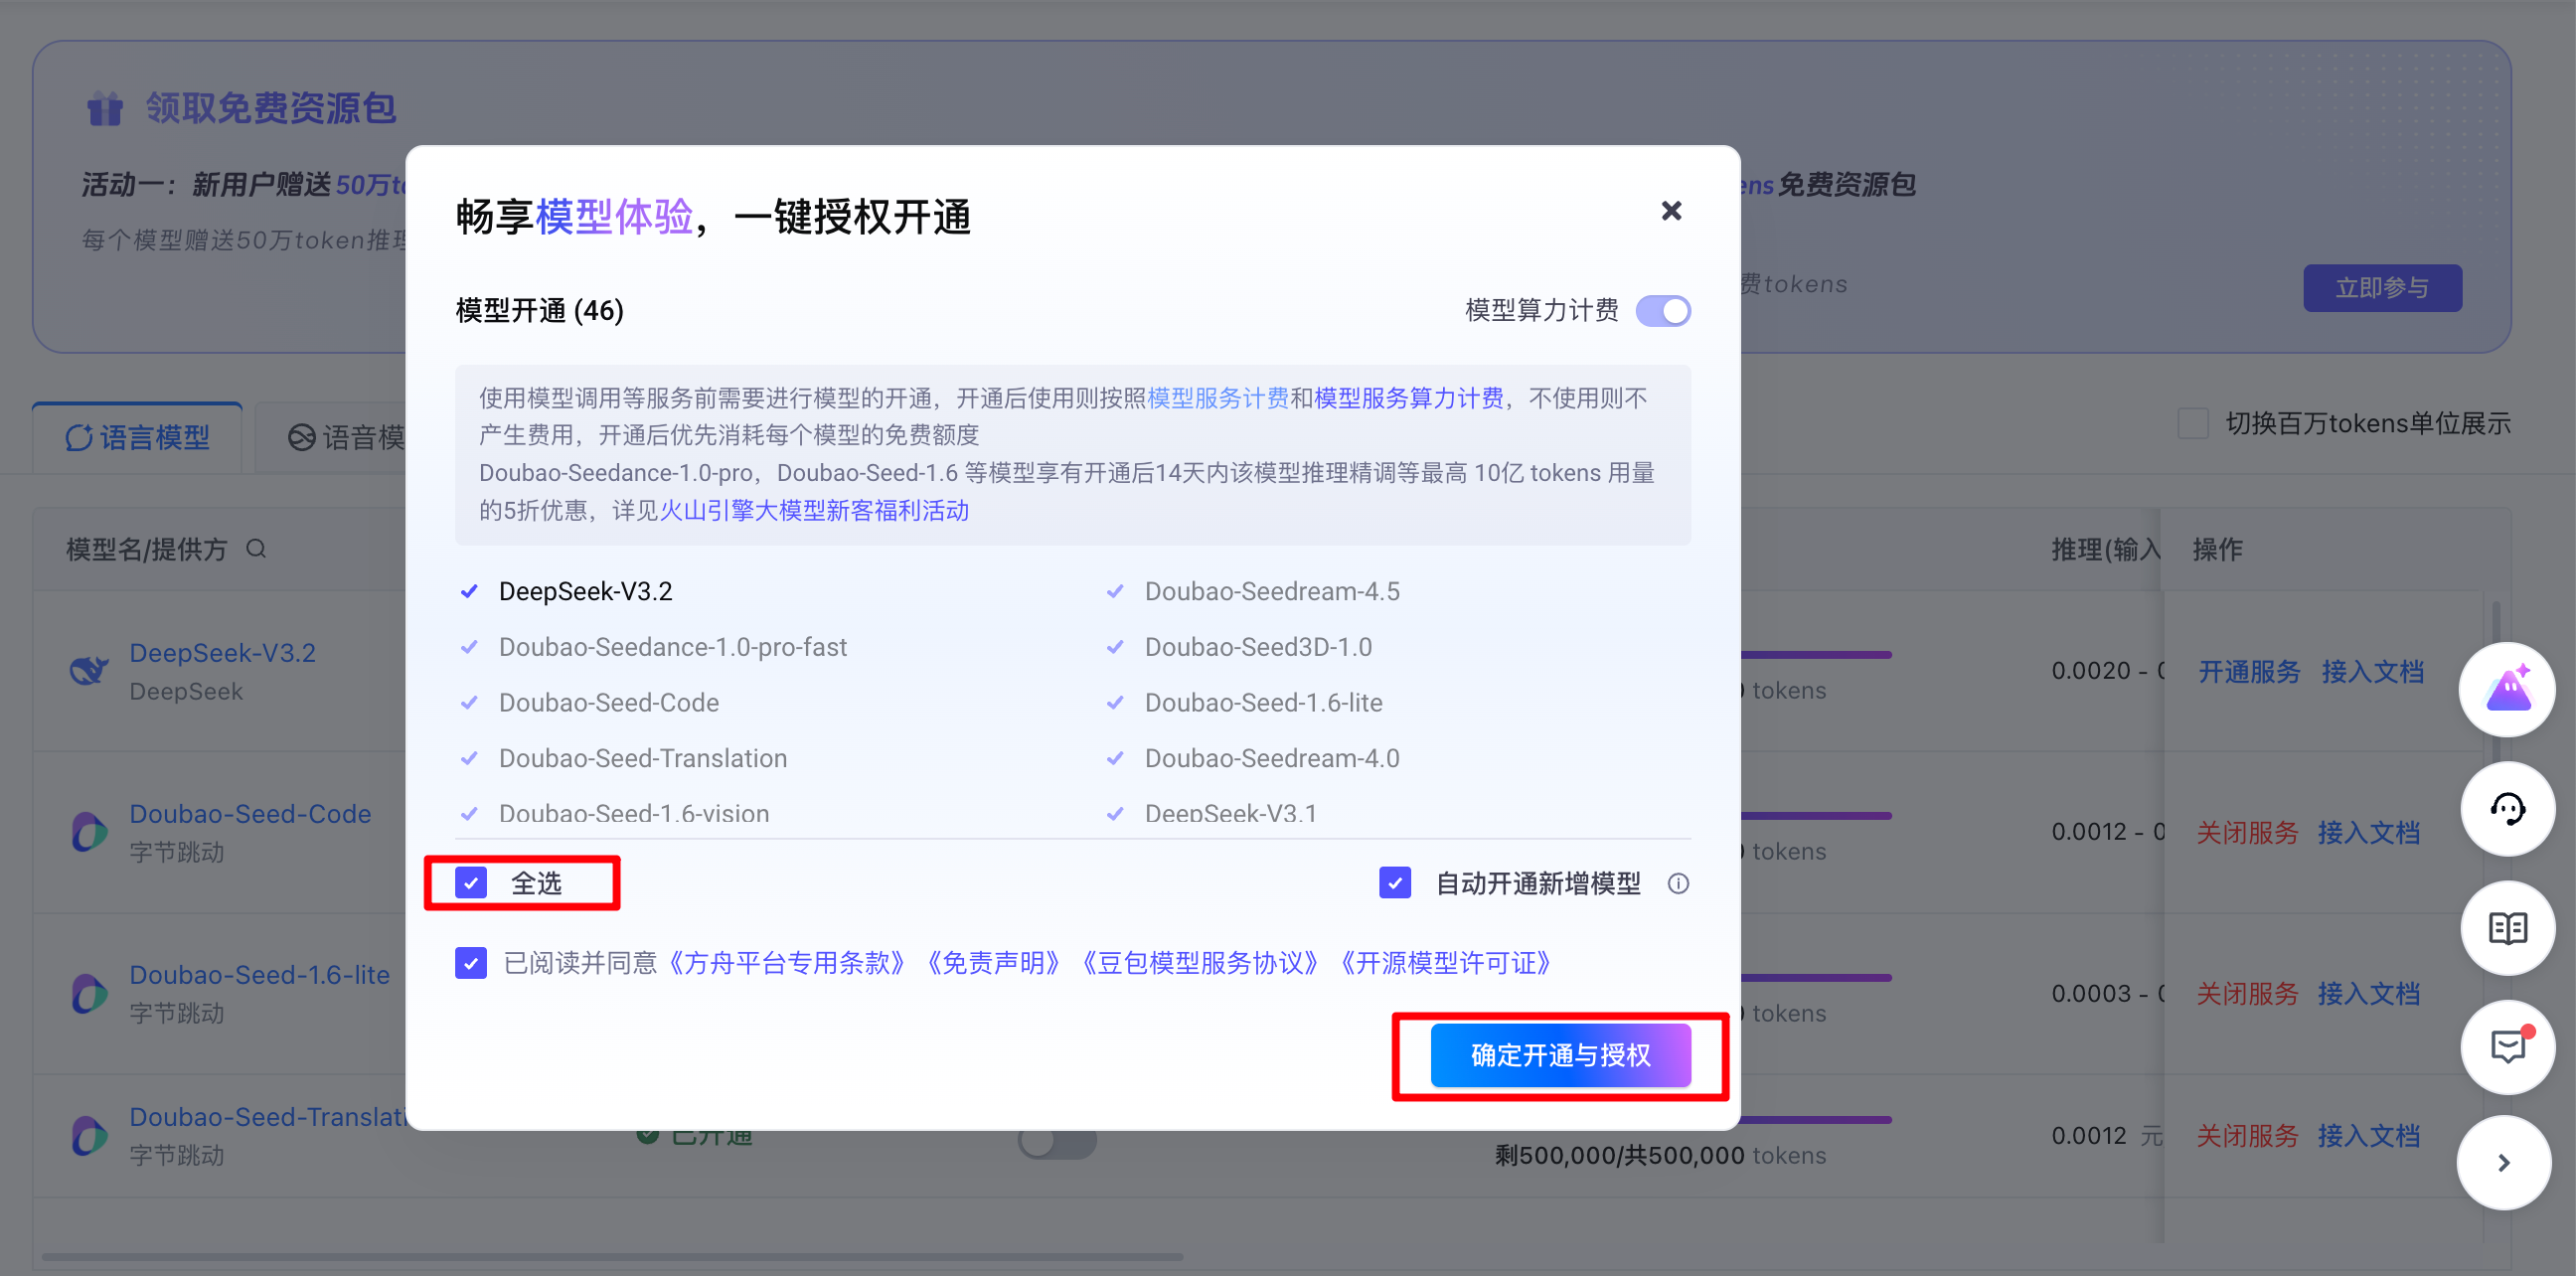Click Doubao-Seed-1.6-lite model name in table
The width and height of the screenshot is (2576, 1276).
tap(259, 975)
